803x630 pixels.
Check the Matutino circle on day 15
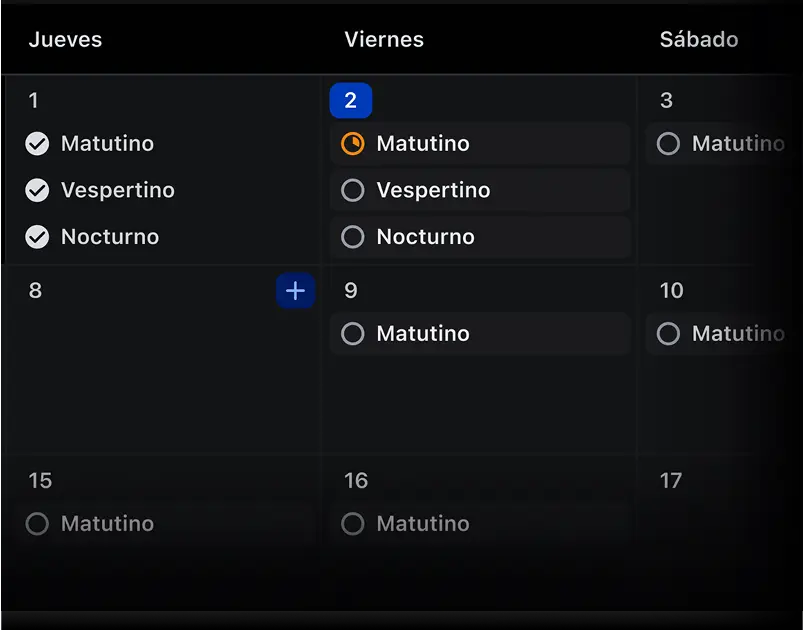[x=37, y=524]
